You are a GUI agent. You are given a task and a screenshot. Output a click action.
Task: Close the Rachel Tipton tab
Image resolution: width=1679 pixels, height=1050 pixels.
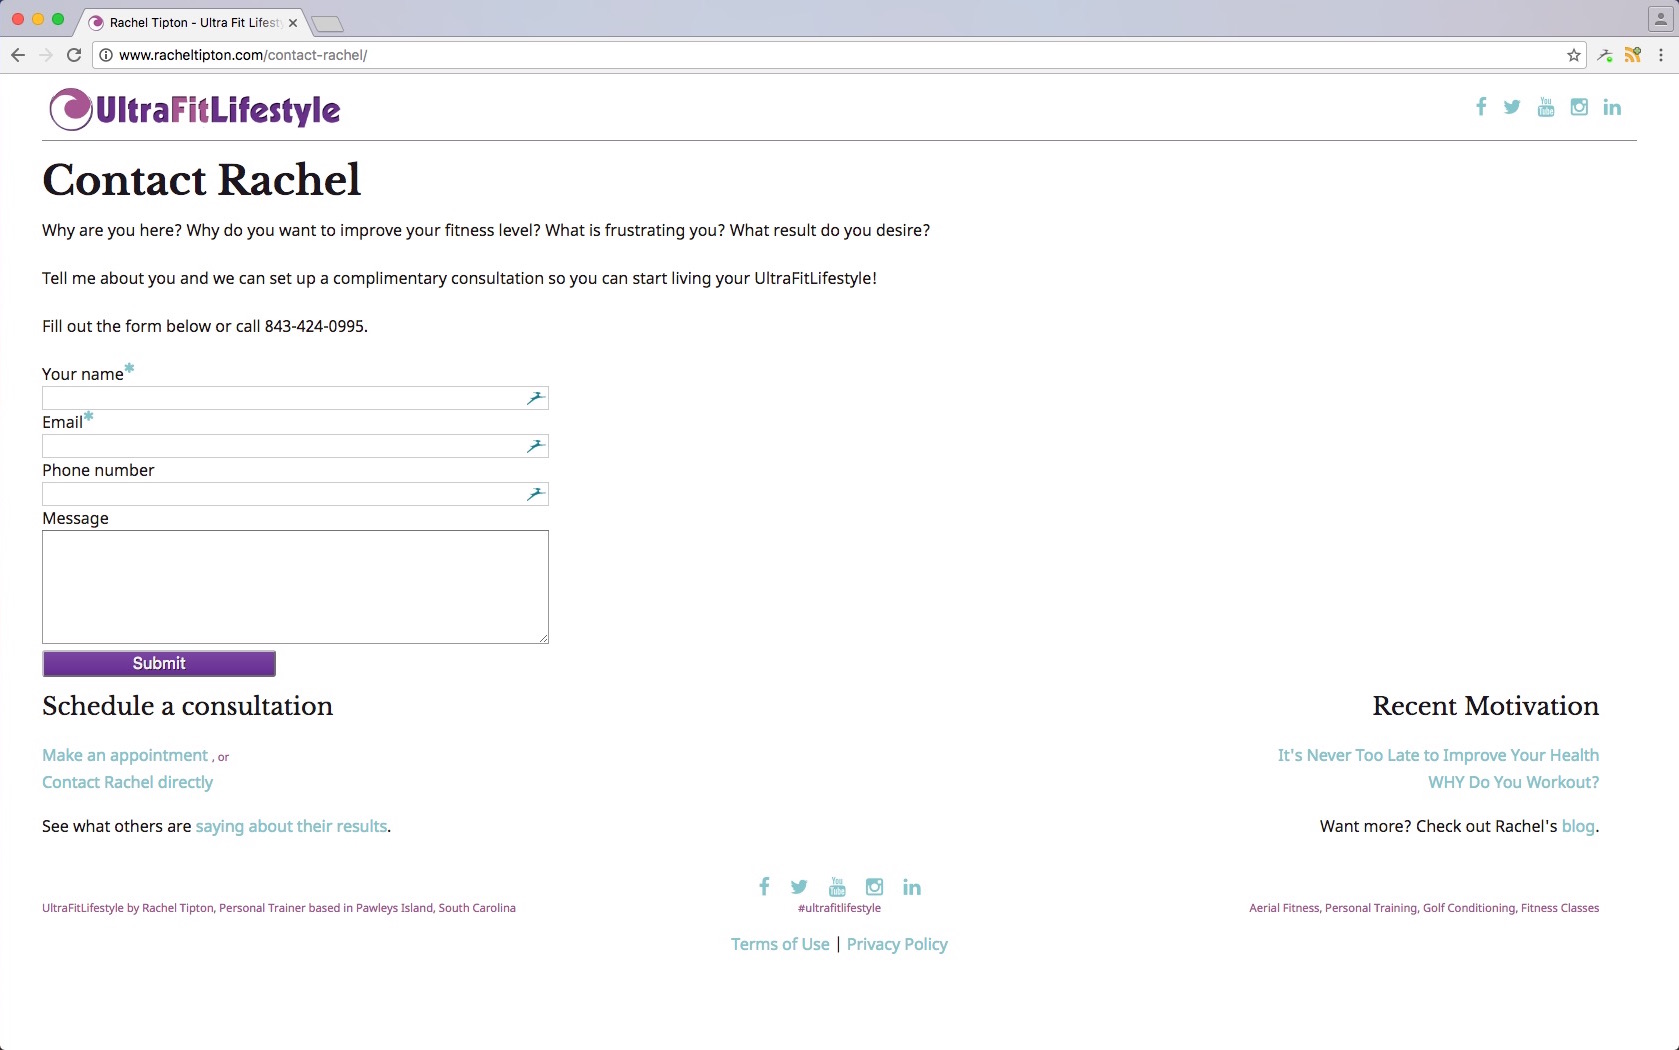[x=293, y=23]
